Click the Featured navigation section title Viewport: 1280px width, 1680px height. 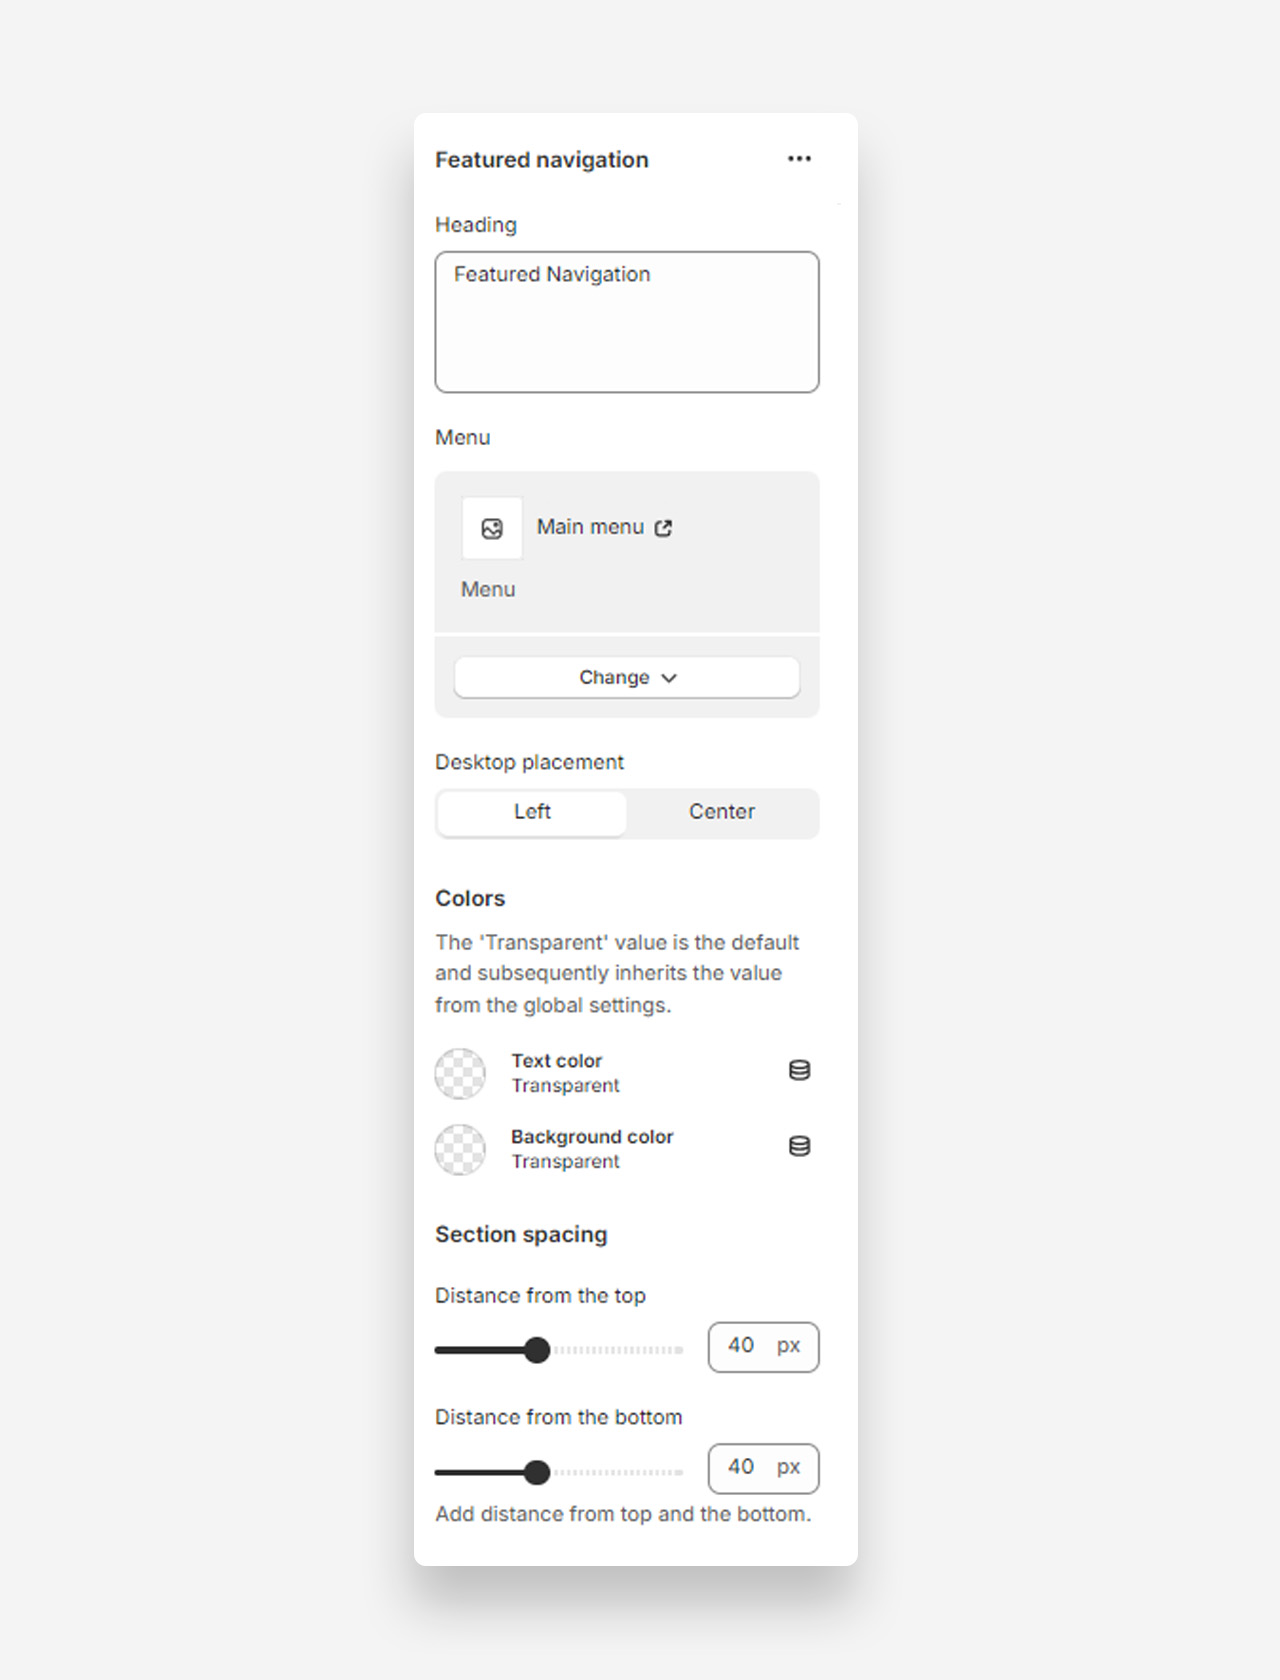[542, 160]
